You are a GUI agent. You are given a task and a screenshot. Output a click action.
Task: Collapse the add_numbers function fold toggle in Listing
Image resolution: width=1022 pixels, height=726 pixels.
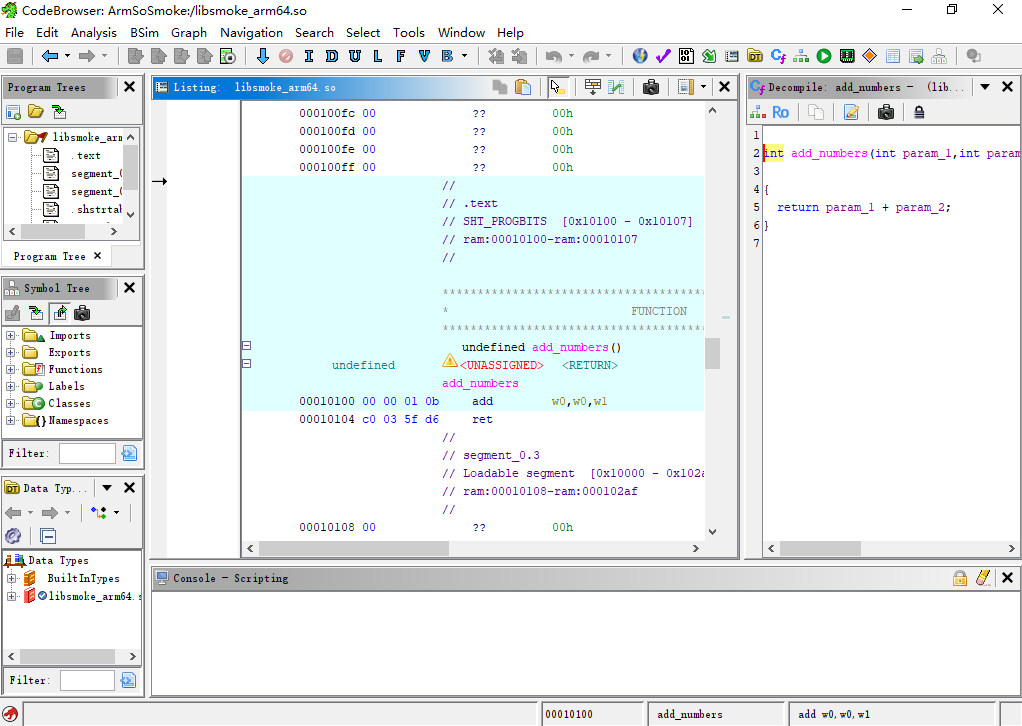[x=246, y=345]
